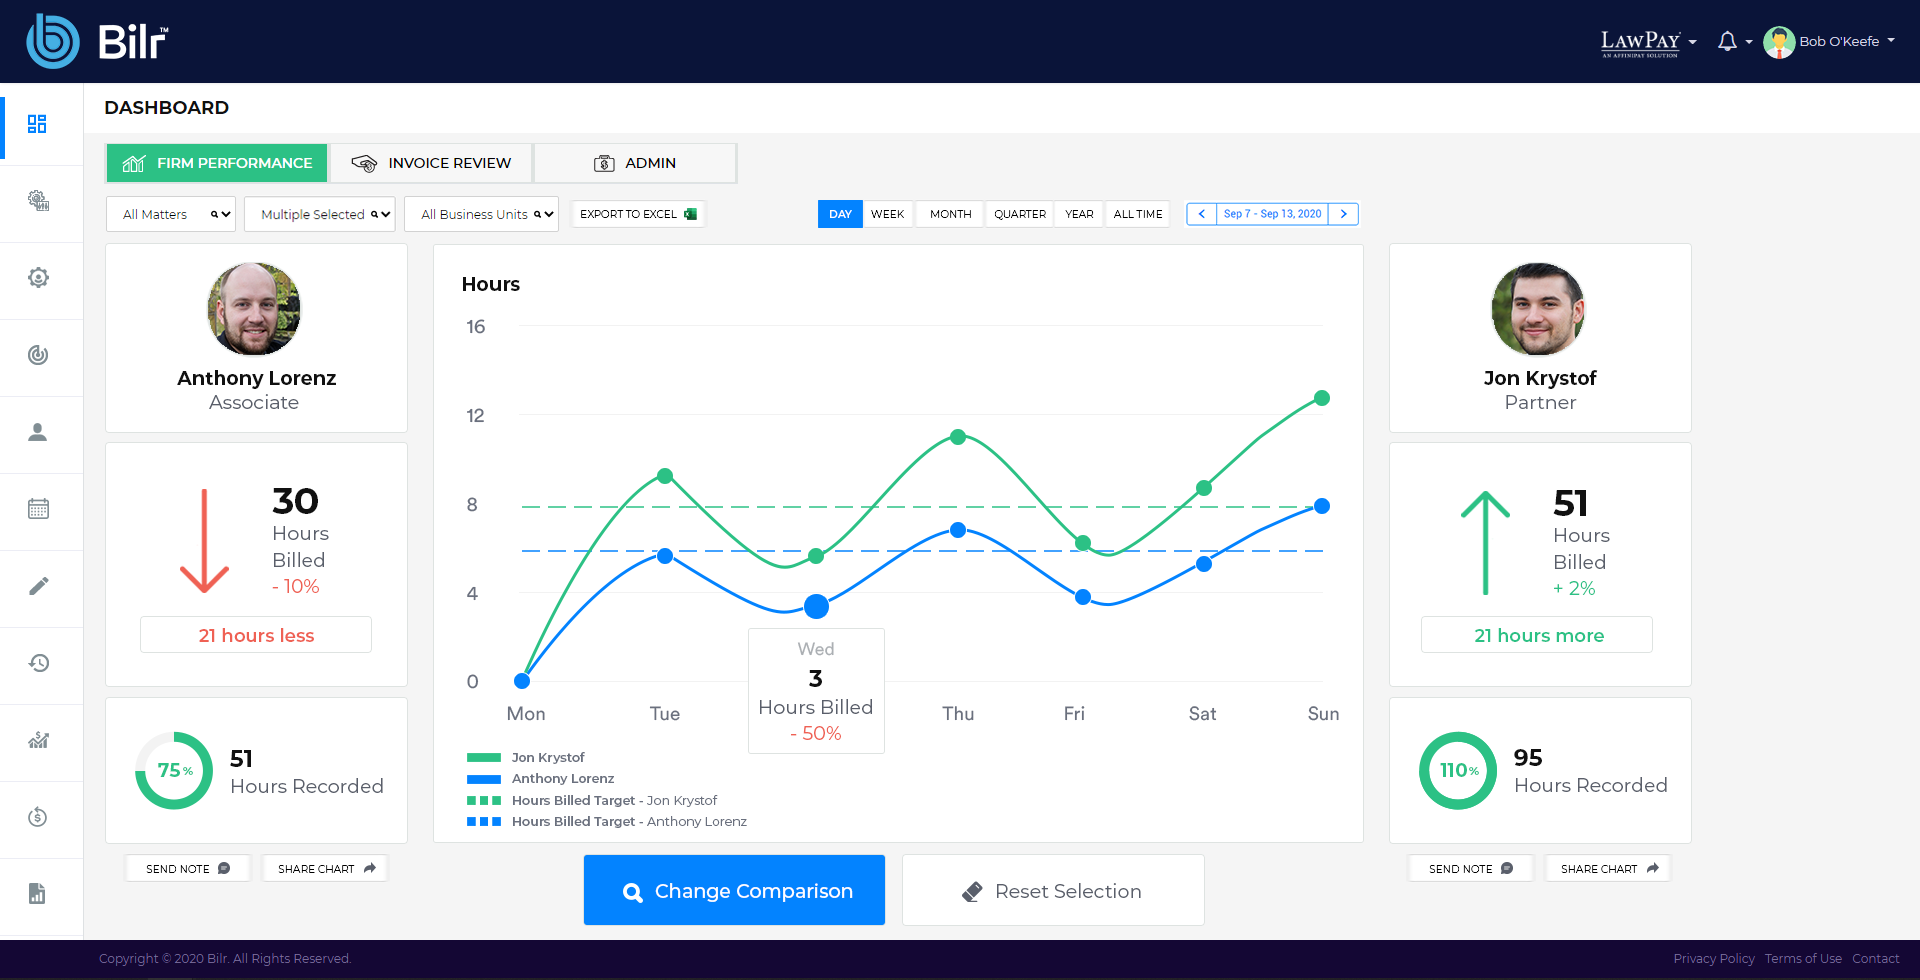Open the dollar billing icon in sidebar
The height and width of the screenshot is (980, 1920).
pyautogui.click(x=38, y=817)
